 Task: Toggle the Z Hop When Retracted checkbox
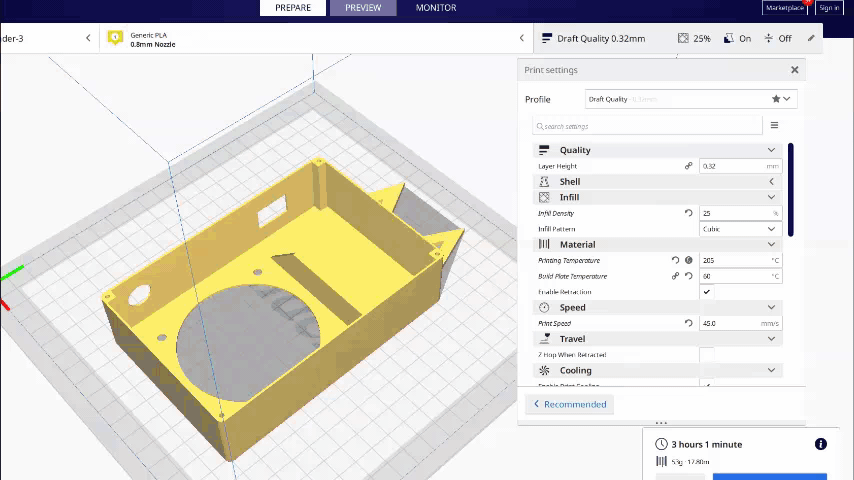point(706,355)
